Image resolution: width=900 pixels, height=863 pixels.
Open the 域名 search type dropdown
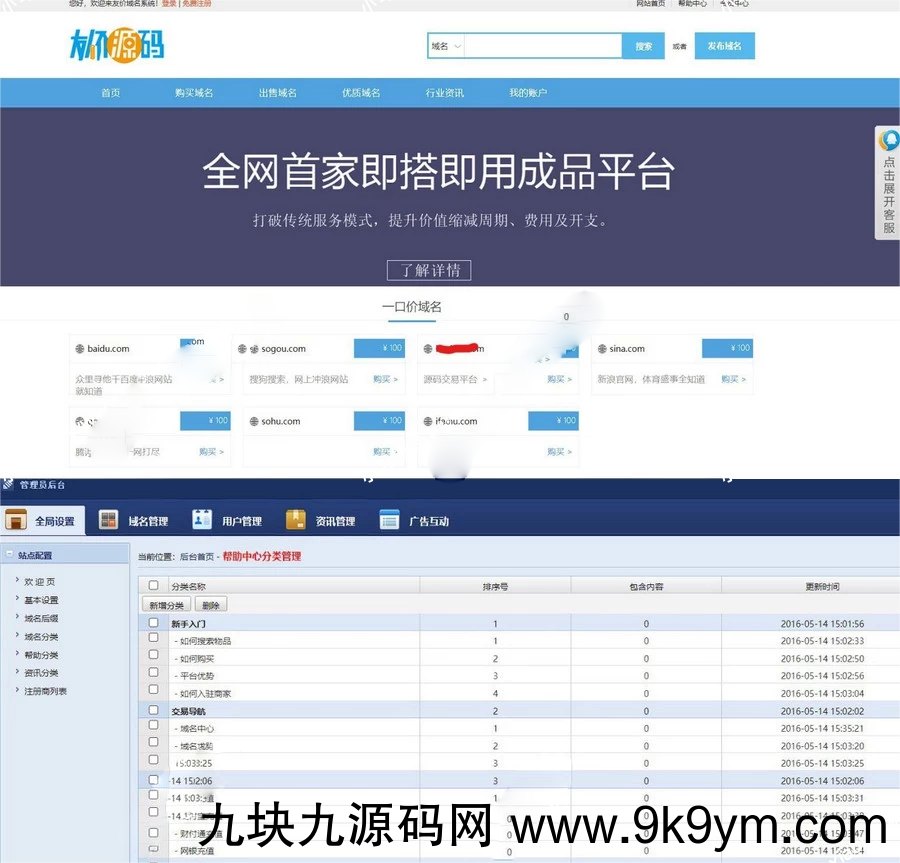pos(446,46)
